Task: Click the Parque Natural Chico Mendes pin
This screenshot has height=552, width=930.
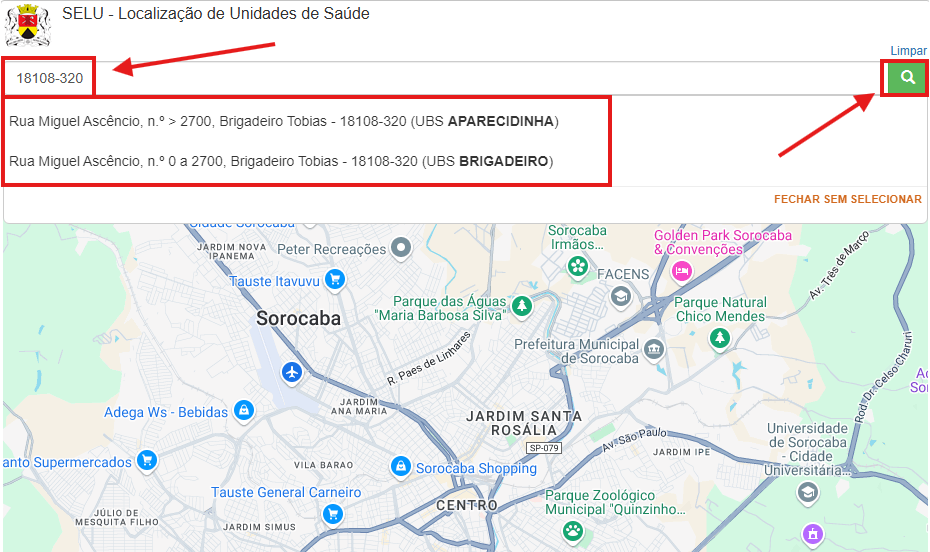Action: click(720, 339)
